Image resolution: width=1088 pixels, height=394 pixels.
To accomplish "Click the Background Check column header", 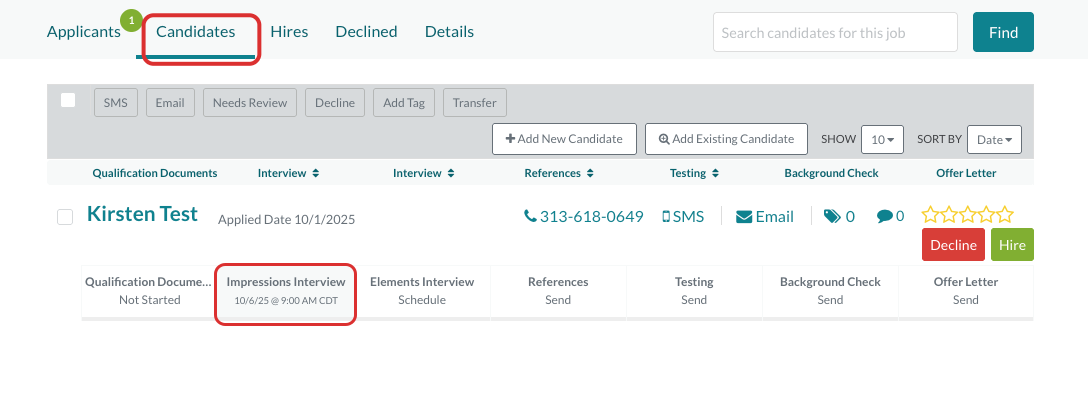I will (x=831, y=173).
